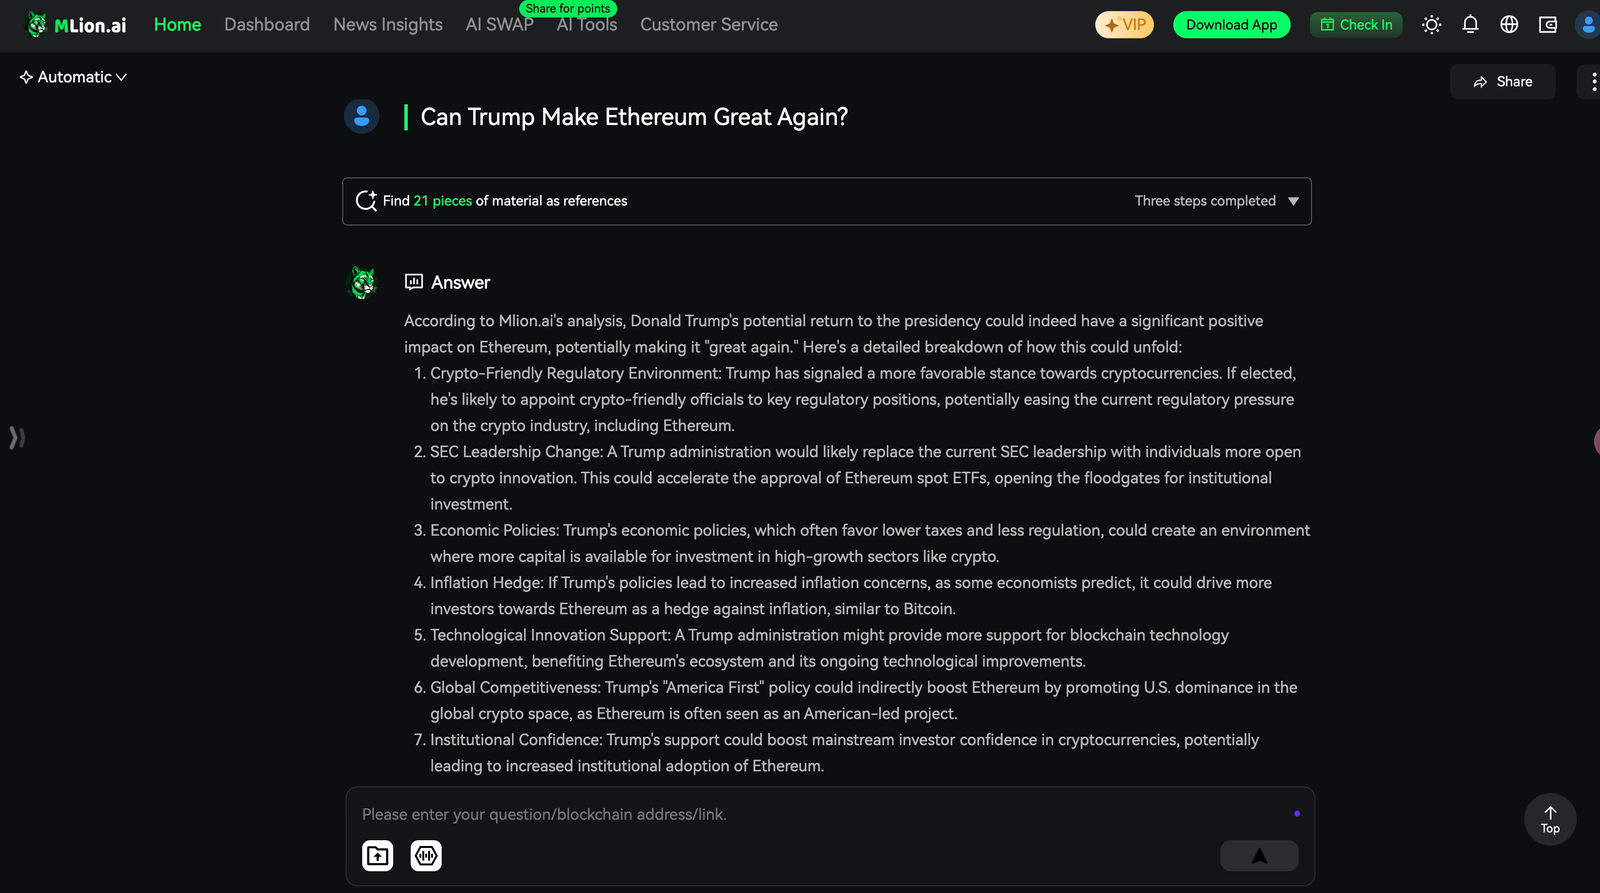Open language globe selector

point(1509,25)
